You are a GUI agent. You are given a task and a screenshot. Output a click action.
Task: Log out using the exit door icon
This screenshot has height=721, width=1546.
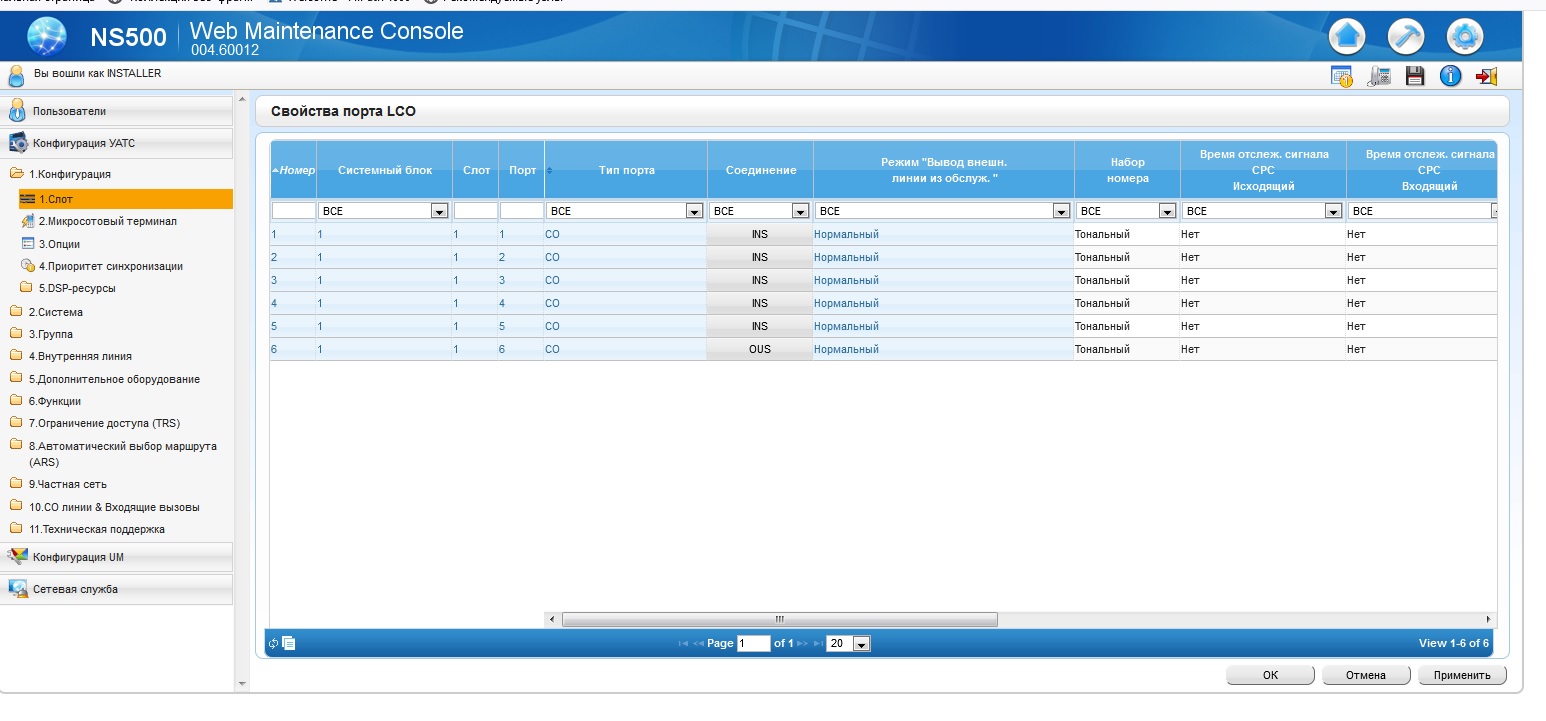pos(1487,76)
